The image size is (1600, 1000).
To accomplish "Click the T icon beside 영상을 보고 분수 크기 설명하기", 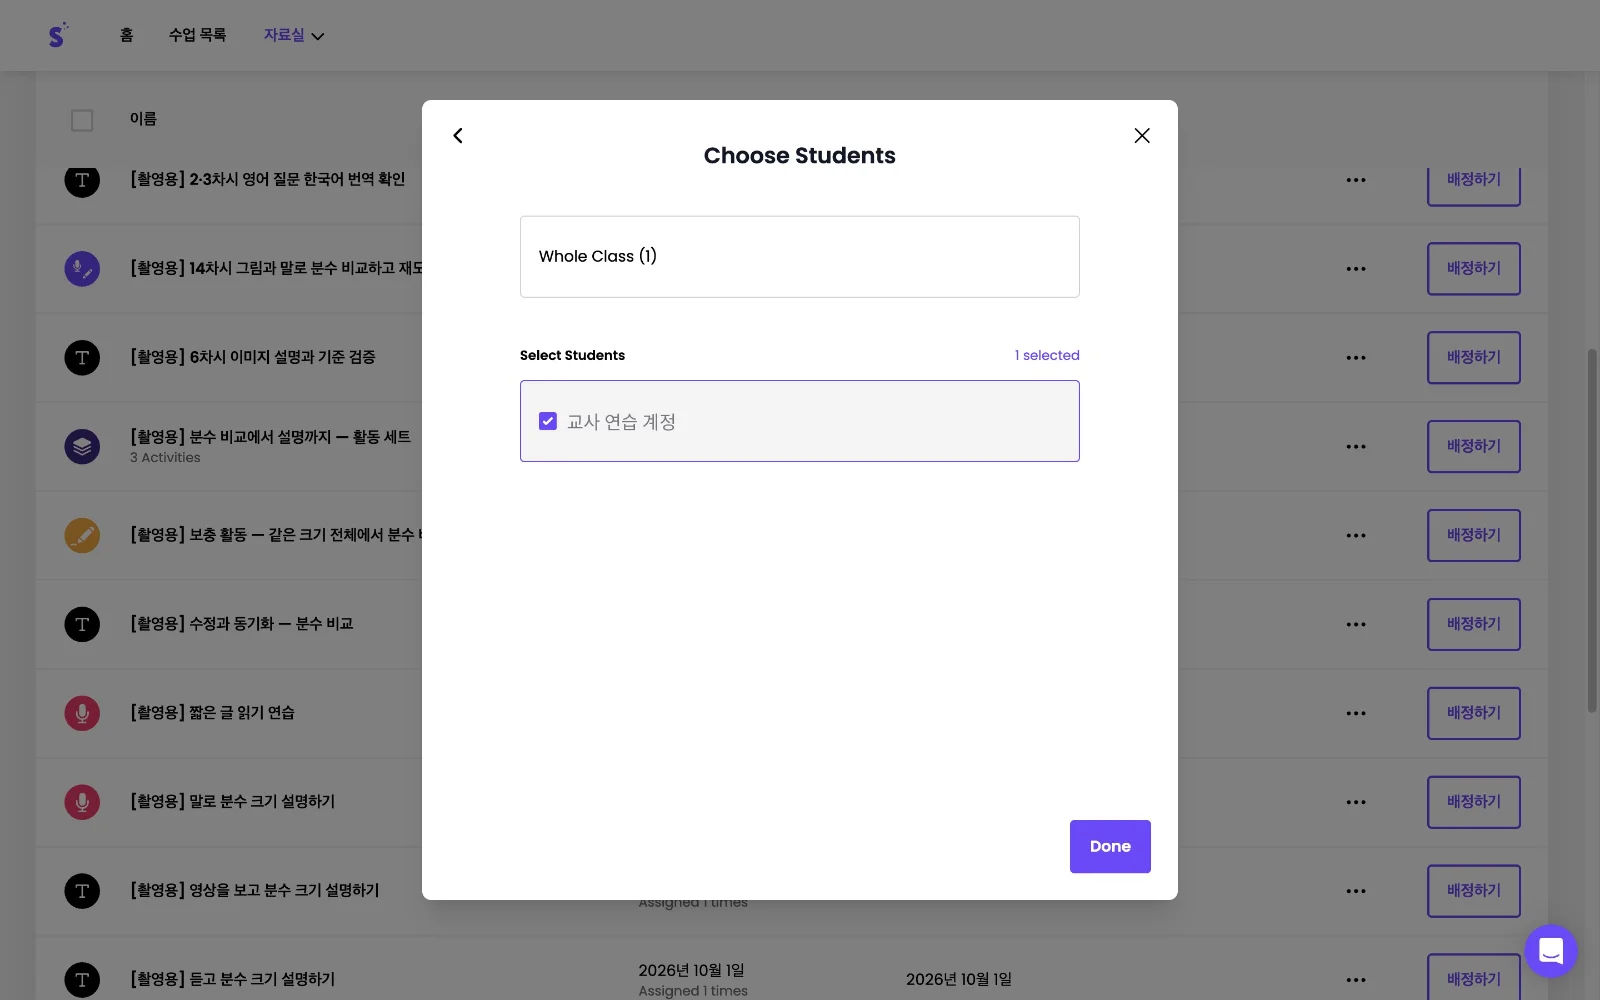I will click(82, 891).
